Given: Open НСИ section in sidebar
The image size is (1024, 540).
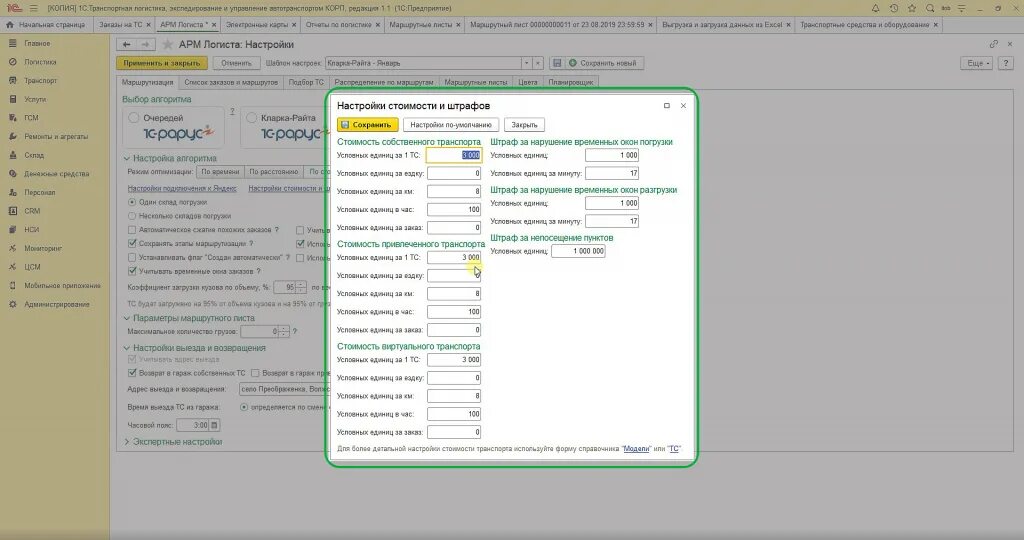Looking at the screenshot, I should (31, 229).
